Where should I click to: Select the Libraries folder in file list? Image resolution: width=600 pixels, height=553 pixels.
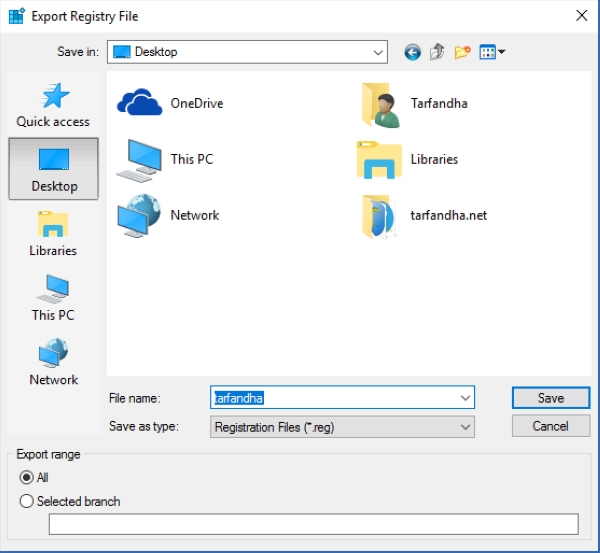click(x=408, y=159)
